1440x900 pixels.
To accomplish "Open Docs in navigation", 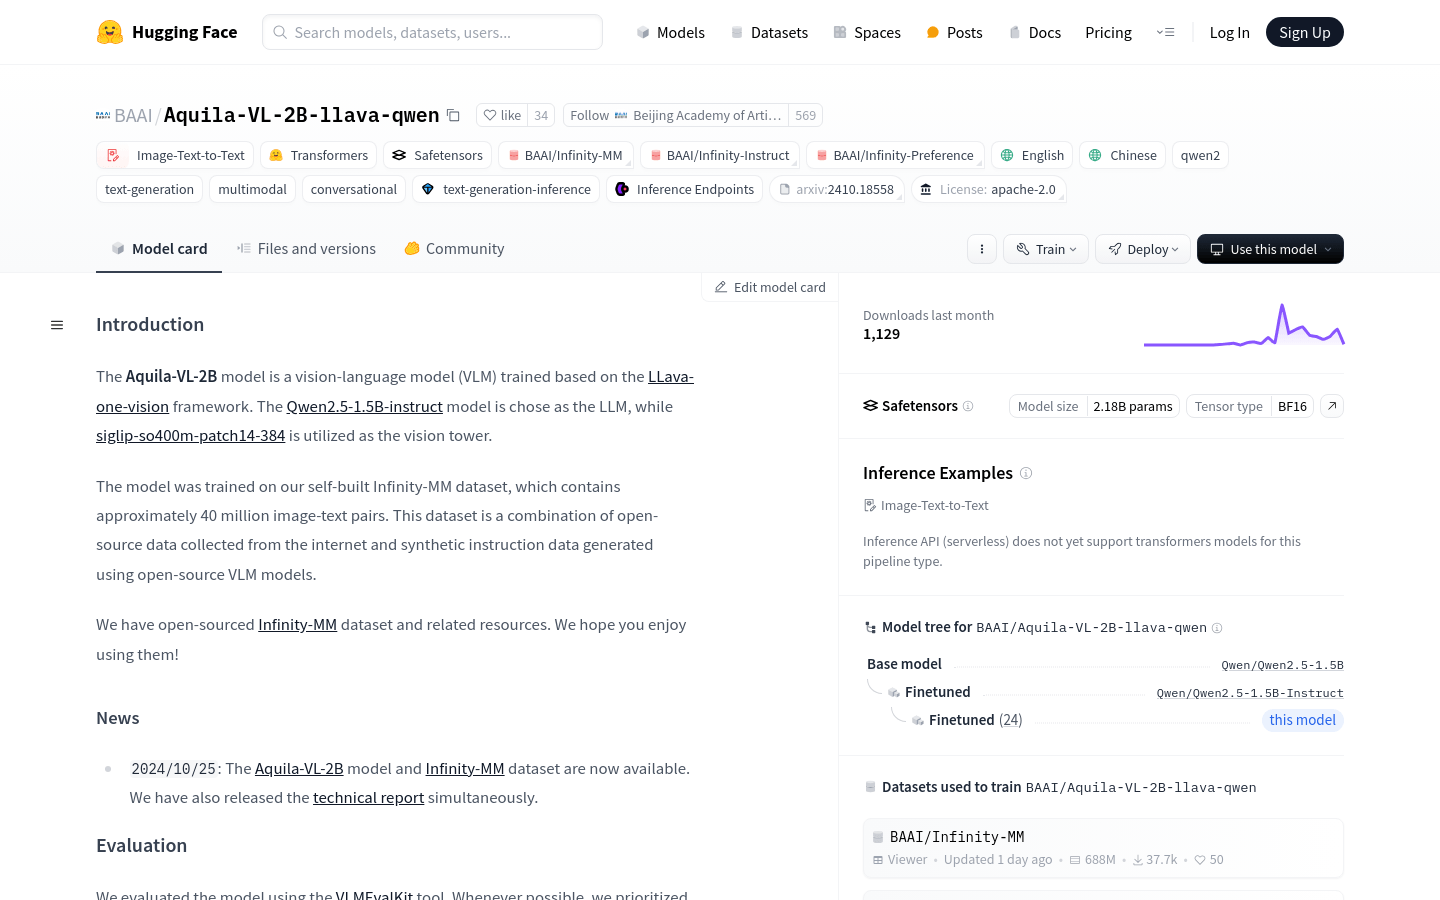I will (1034, 32).
